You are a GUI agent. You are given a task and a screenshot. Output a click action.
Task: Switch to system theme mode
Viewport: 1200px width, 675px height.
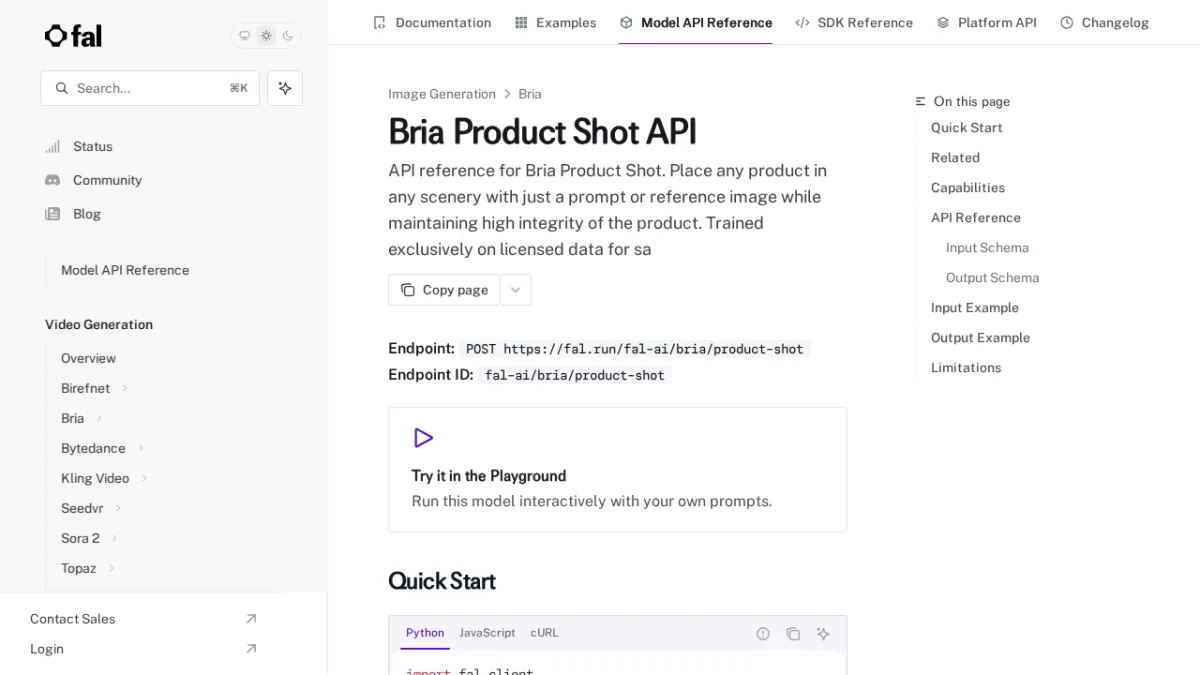click(244, 36)
